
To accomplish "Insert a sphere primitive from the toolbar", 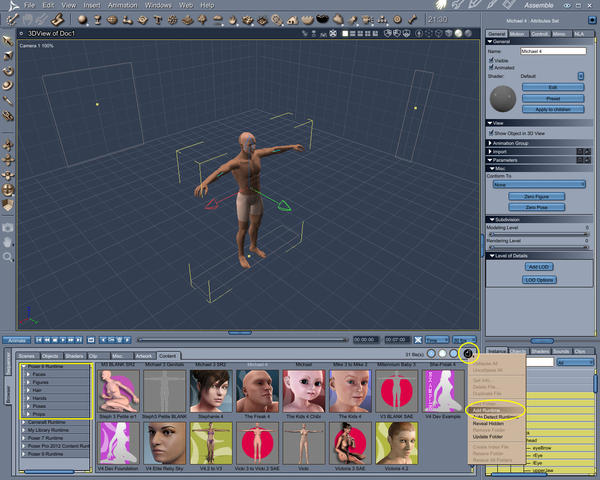I will 82,19.
